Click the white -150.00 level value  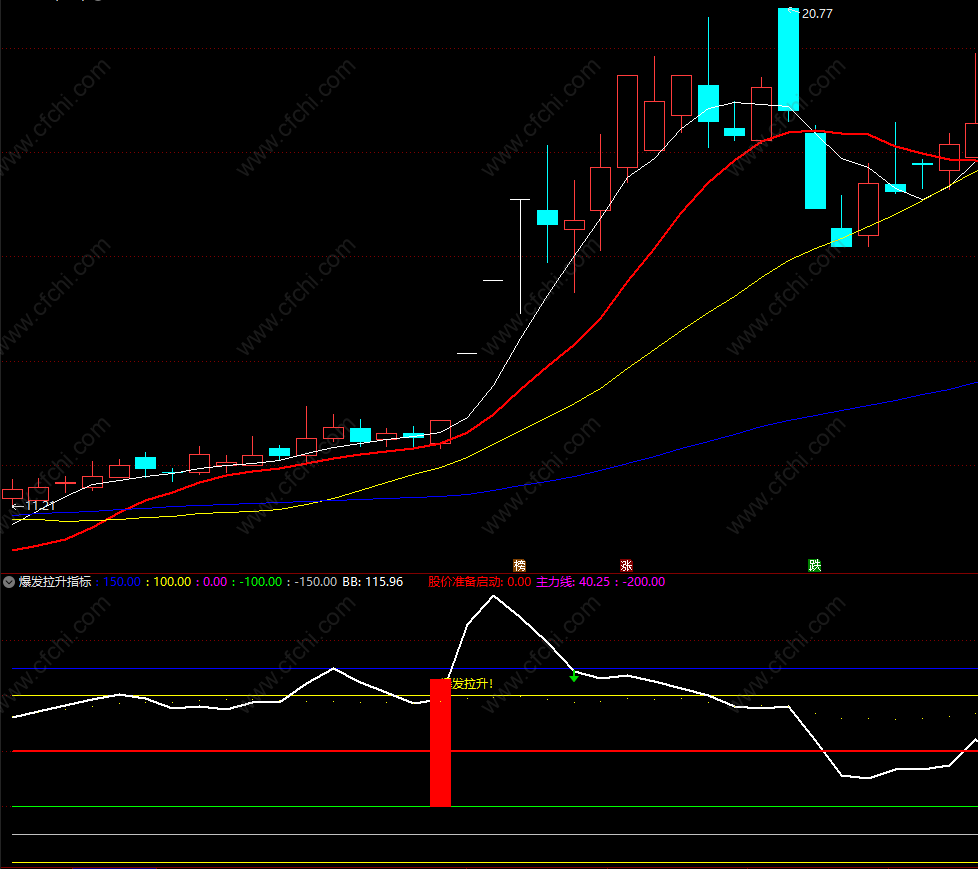315,582
